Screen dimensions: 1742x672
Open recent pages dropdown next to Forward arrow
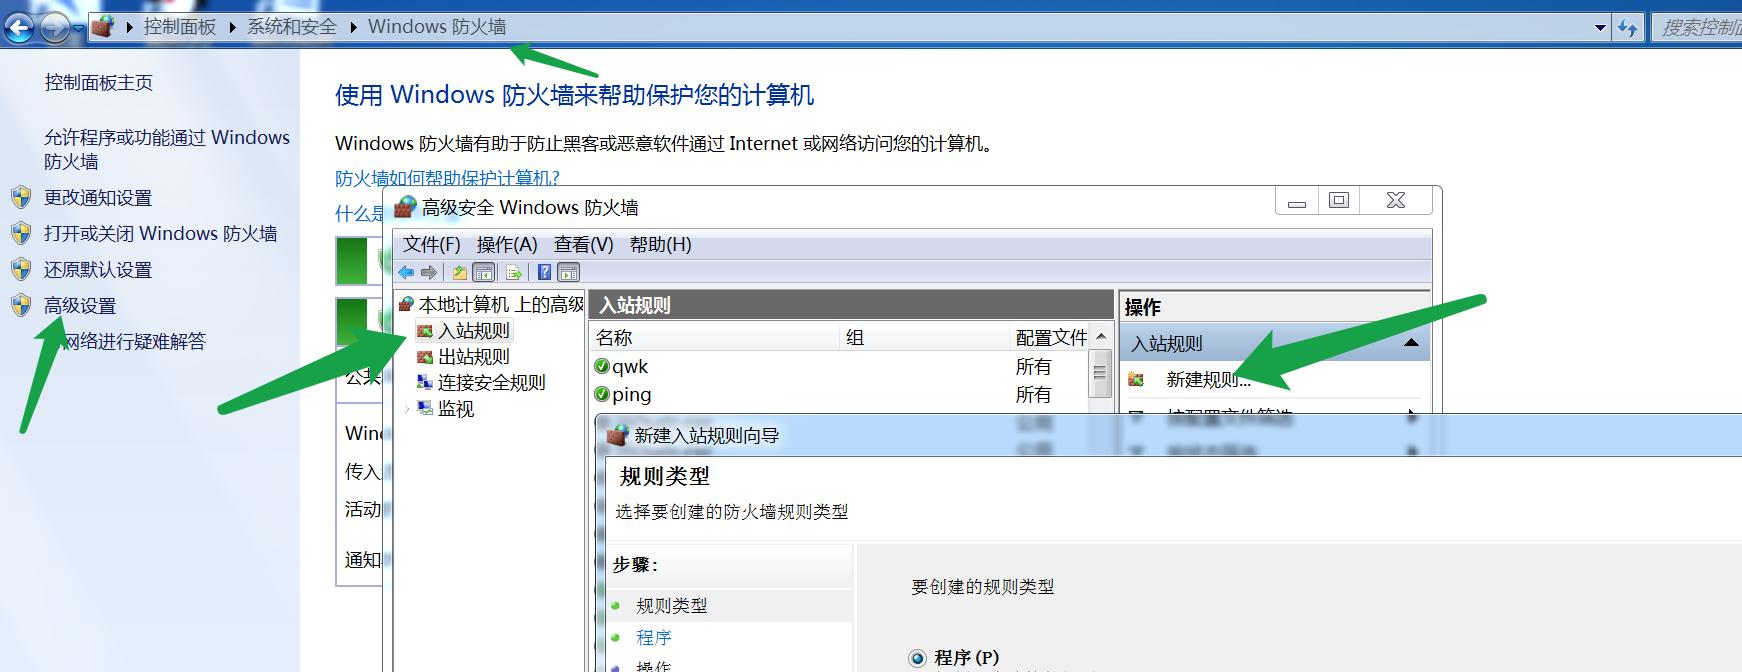click(x=78, y=29)
